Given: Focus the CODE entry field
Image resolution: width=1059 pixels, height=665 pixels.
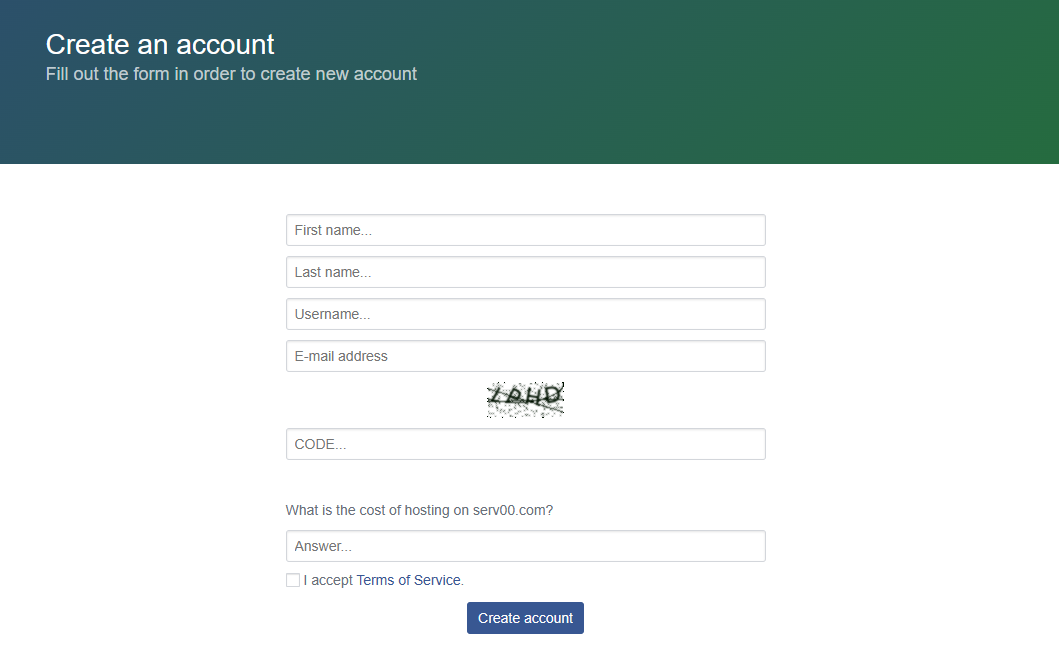Looking at the screenshot, I should point(525,444).
